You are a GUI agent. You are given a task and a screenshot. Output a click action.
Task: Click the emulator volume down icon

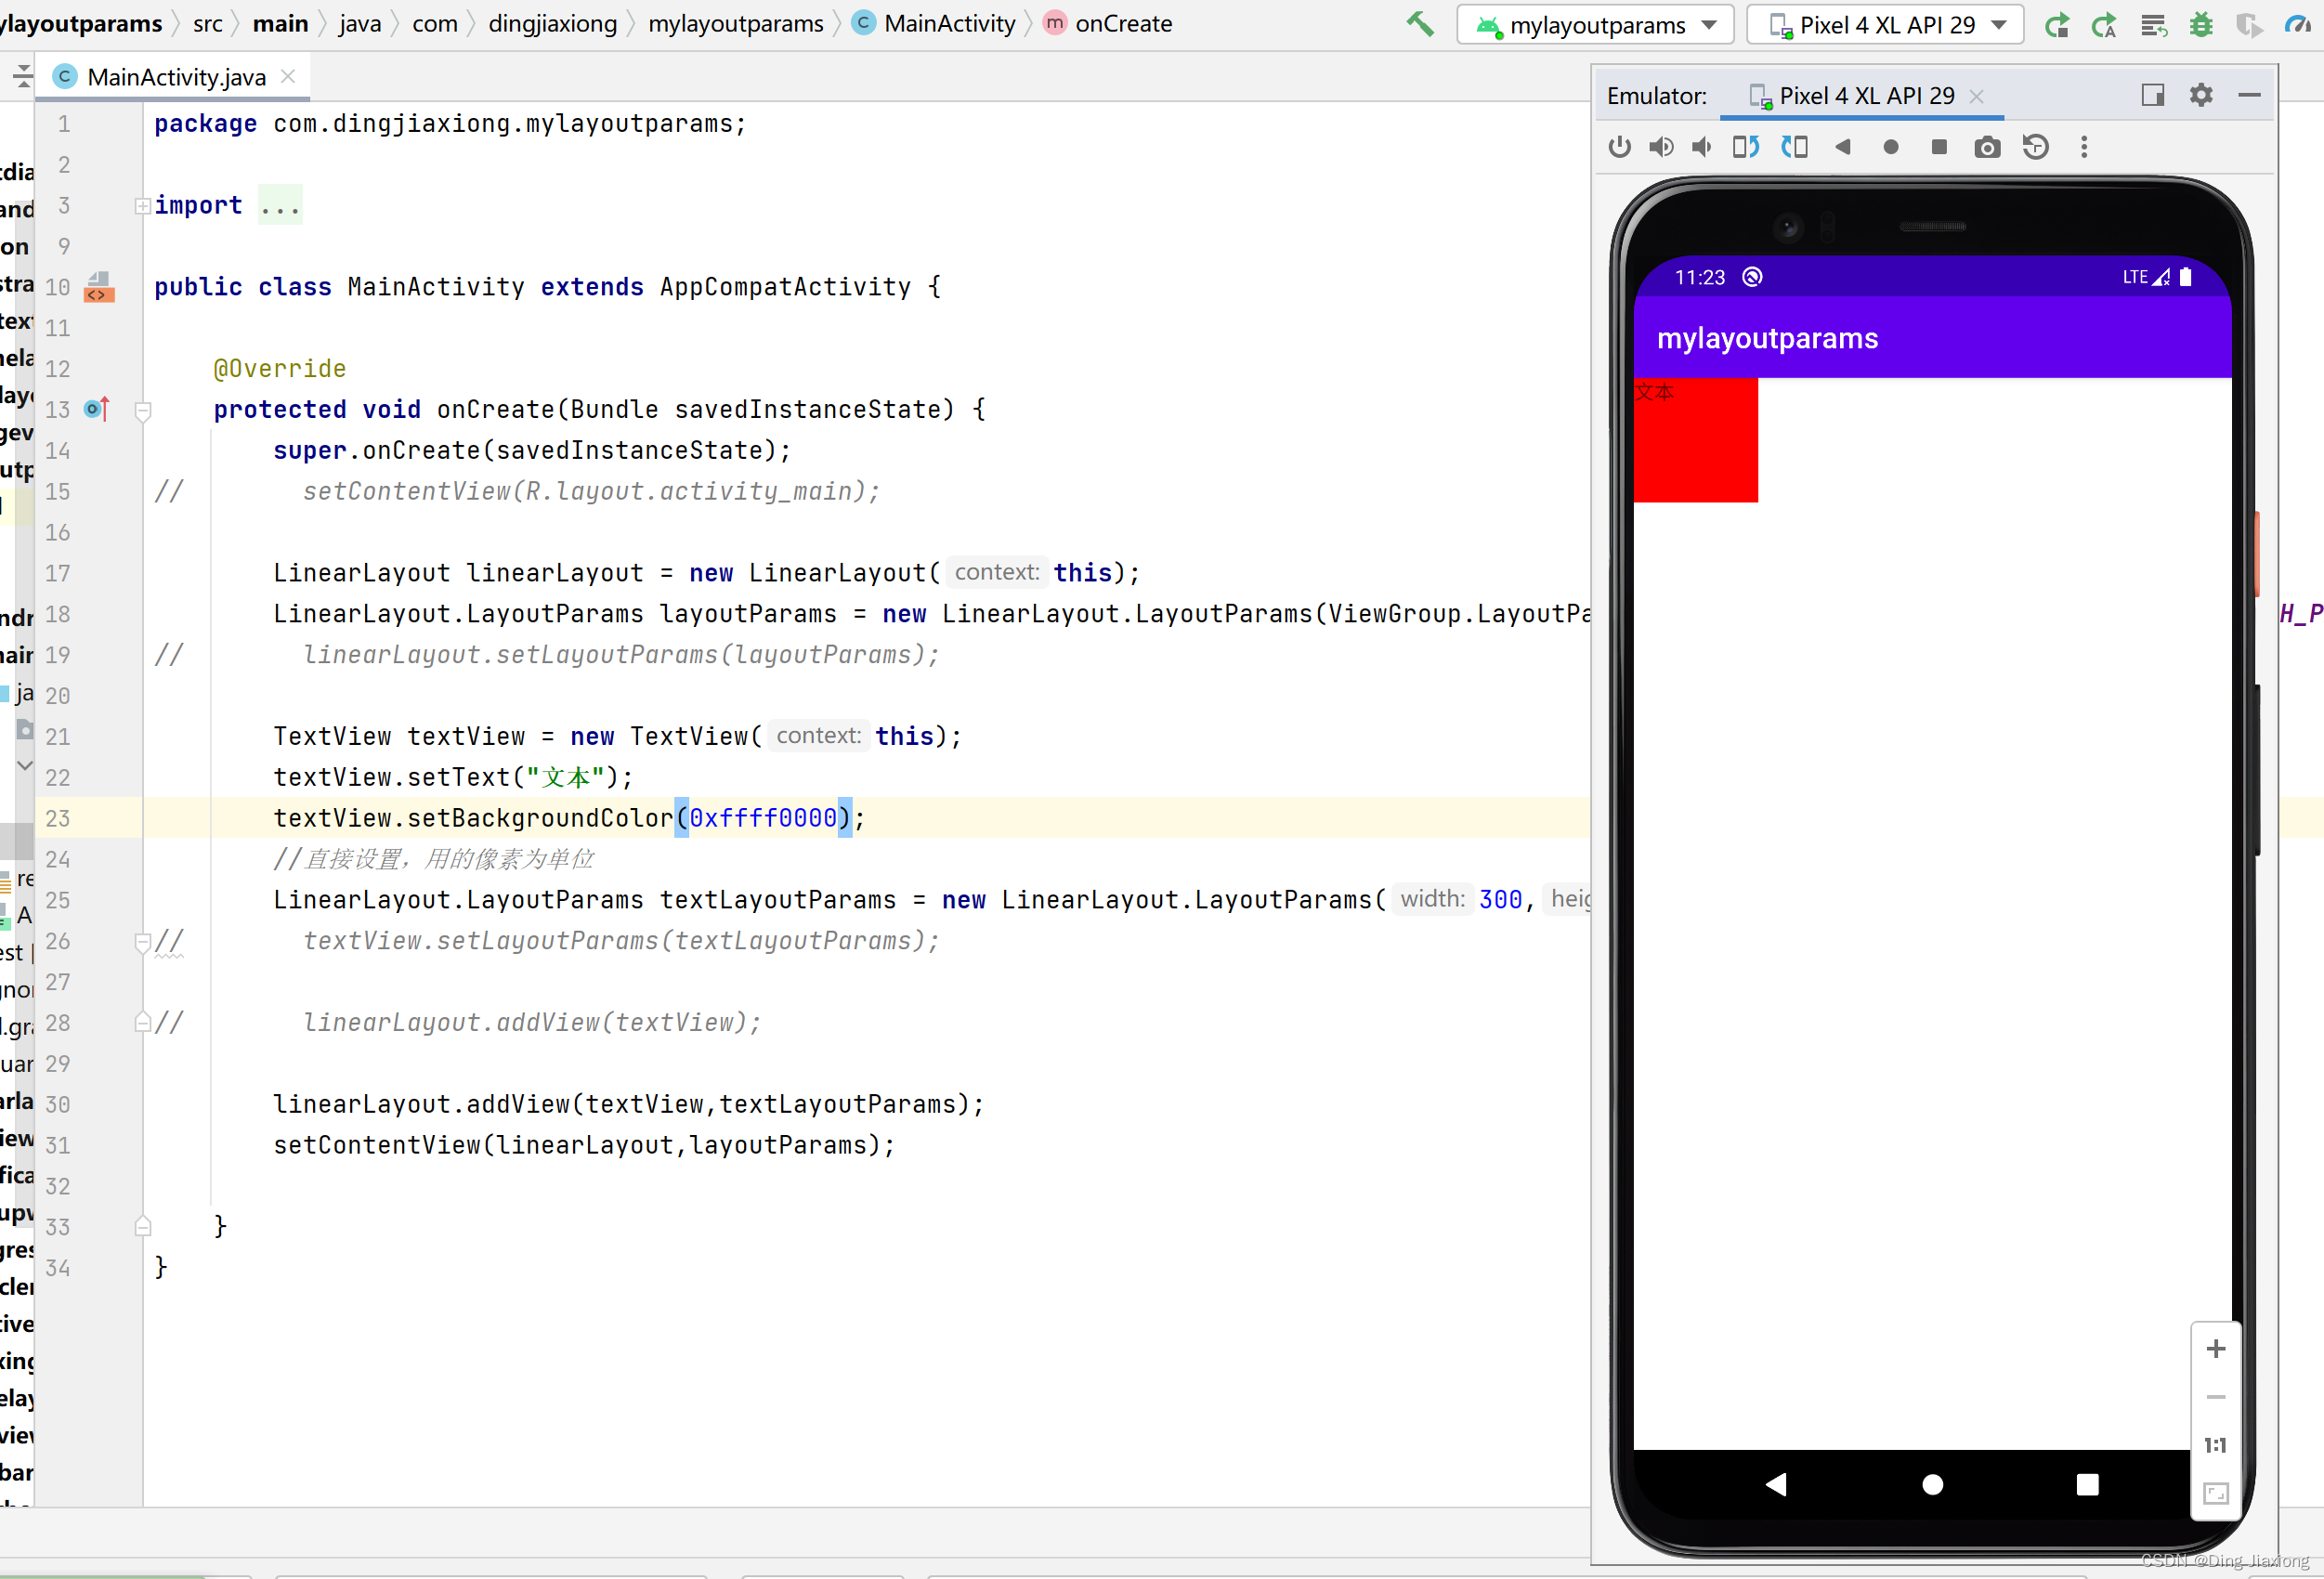(1701, 147)
